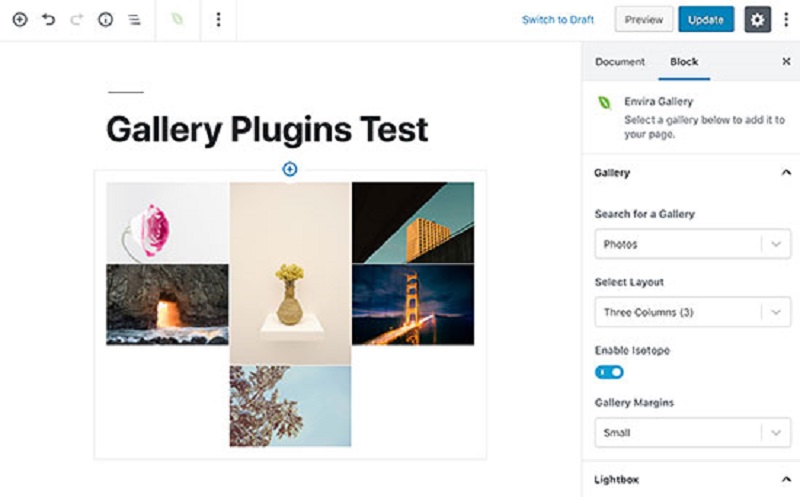800x497 pixels.
Task: Click the Switch to Draft link
Action: pos(557,20)
